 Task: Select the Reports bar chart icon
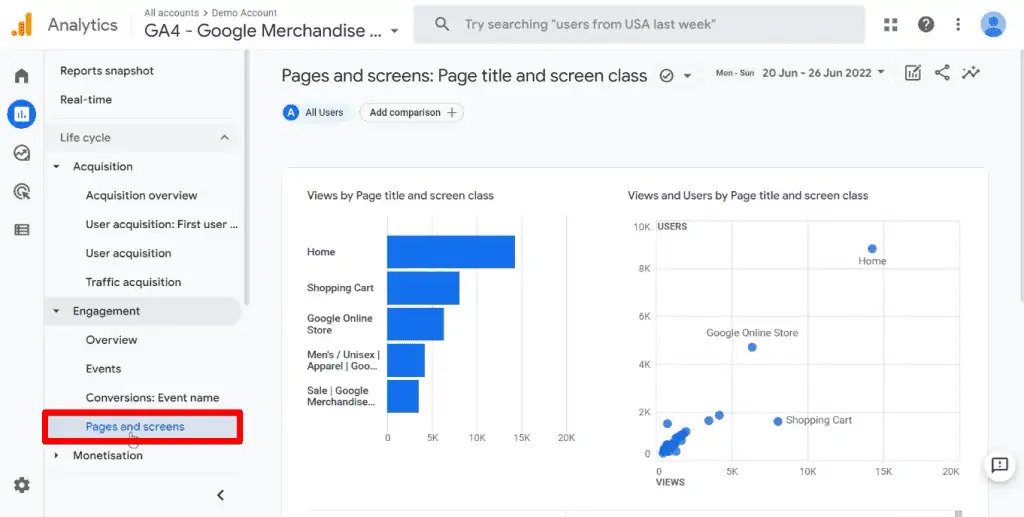coord(22,114)
